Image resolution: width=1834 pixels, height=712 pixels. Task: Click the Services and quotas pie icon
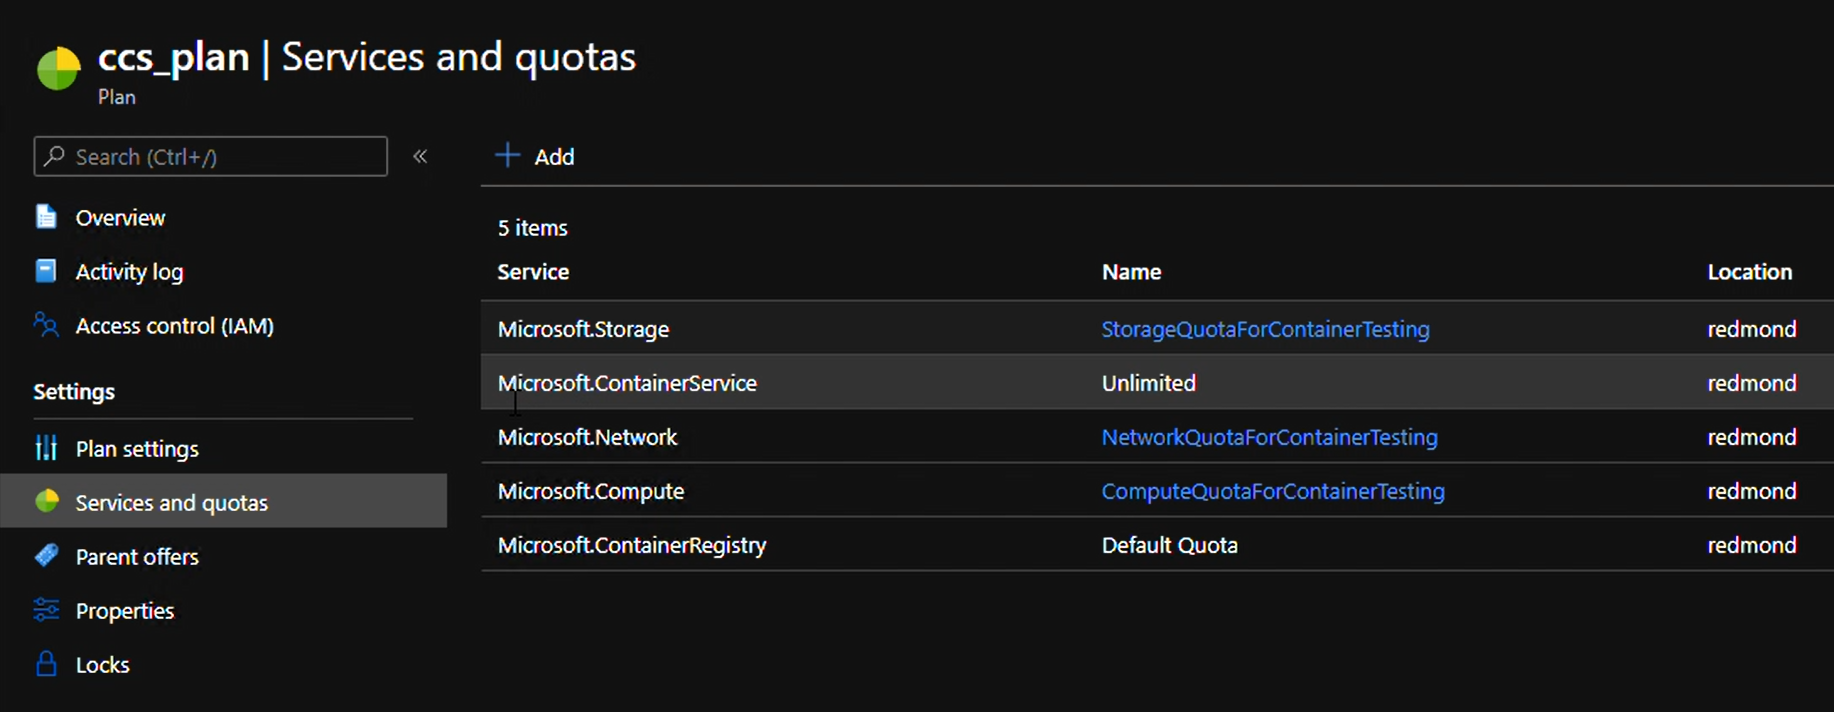[x=47, y=502]
